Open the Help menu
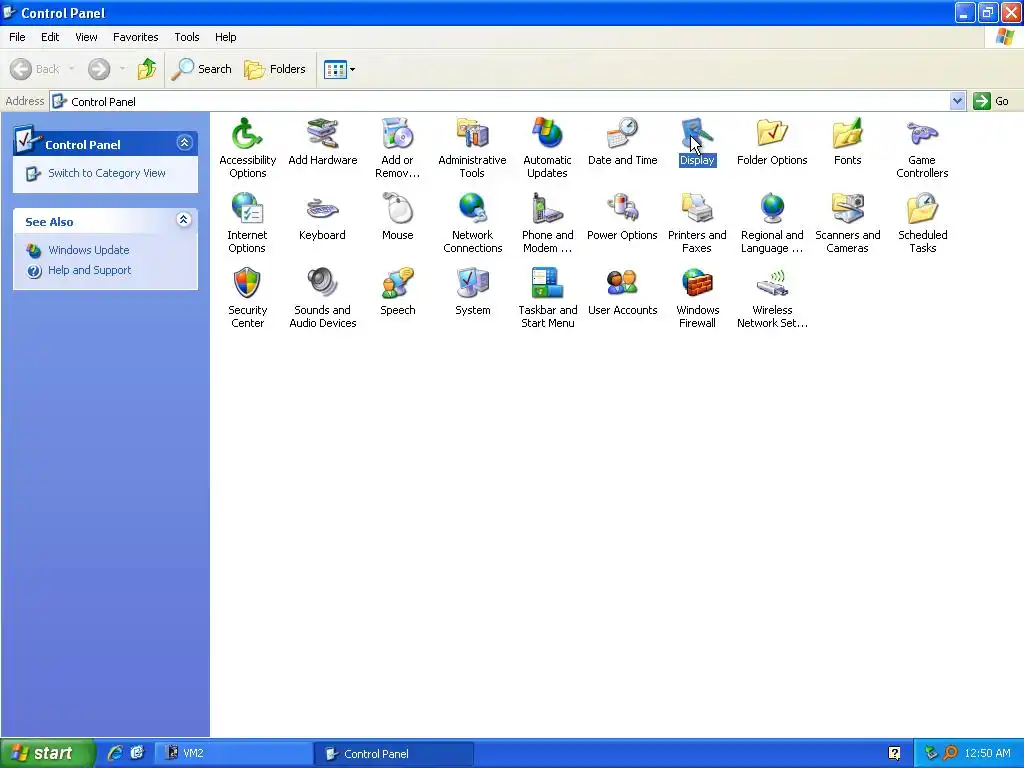The width and height of the screenshot is (1024, 768). point(225,37)
